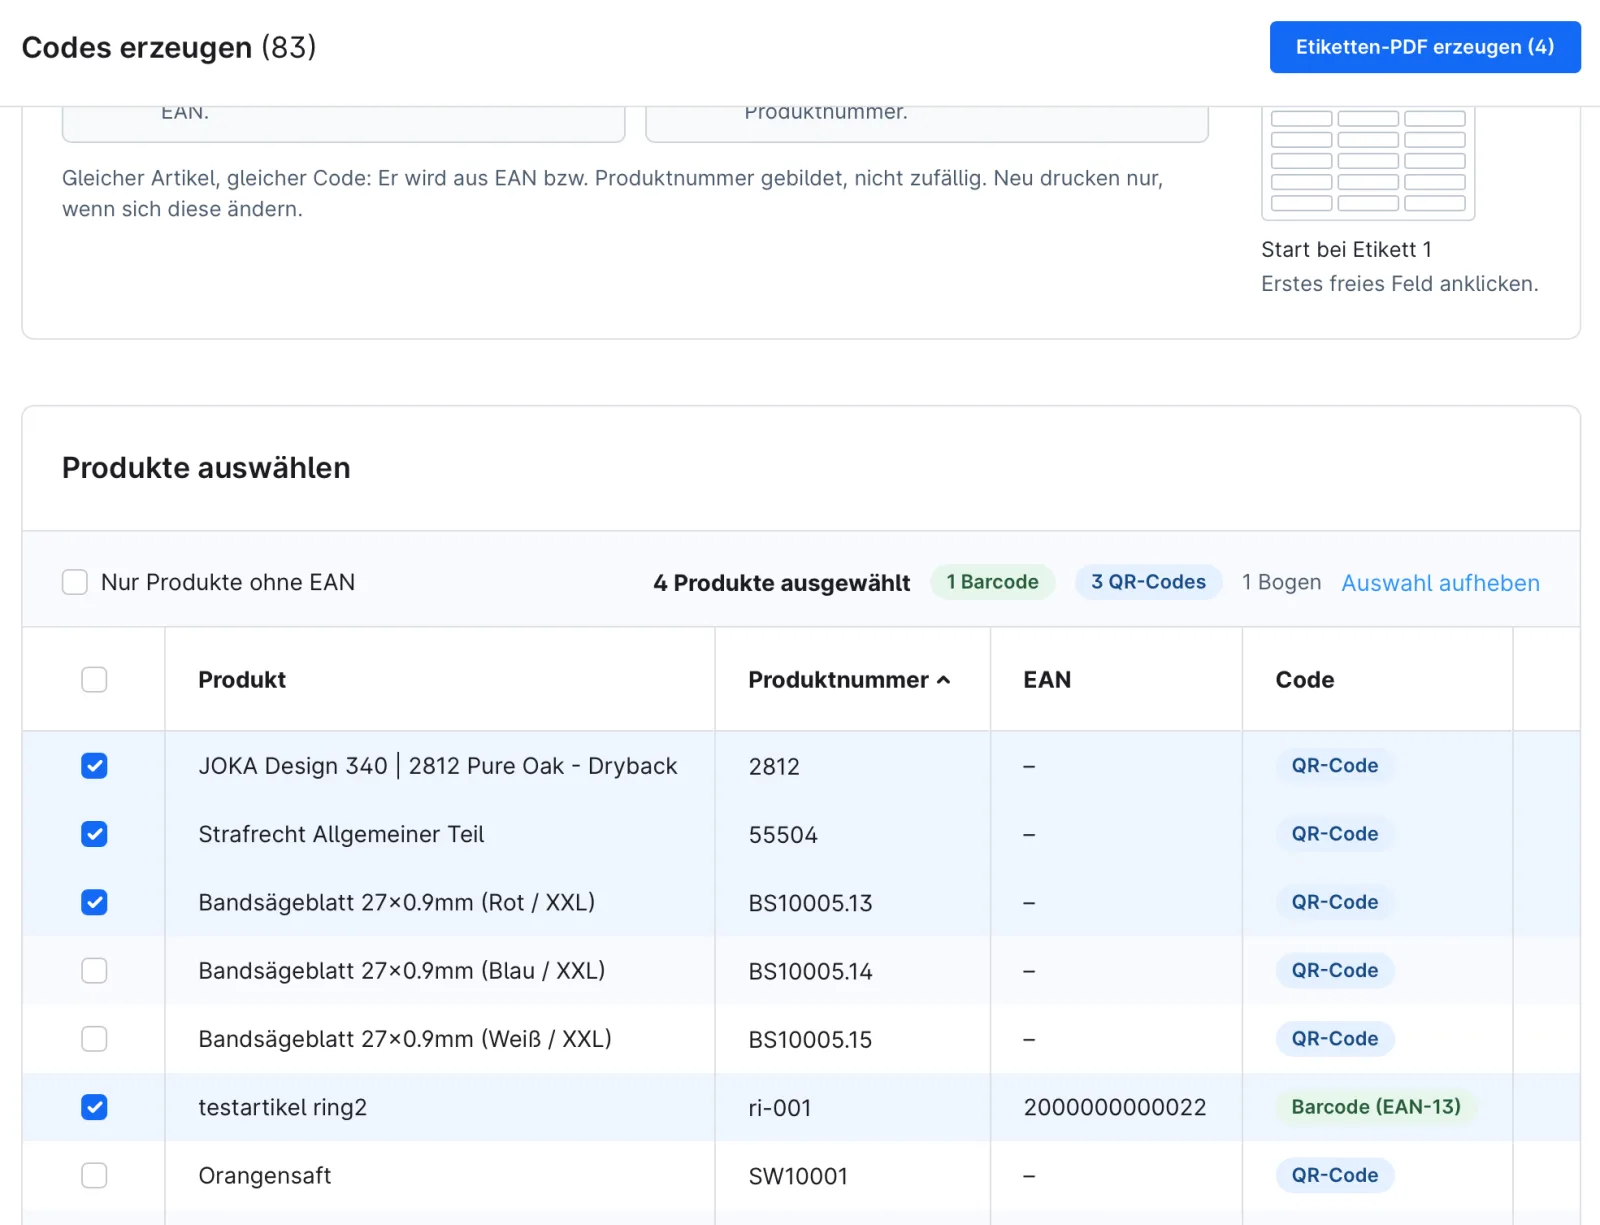Check the Orangensaft row checkbox
Image resolution: width=1600 pixels, height=1225 pixels.
tap(94, 1176)
